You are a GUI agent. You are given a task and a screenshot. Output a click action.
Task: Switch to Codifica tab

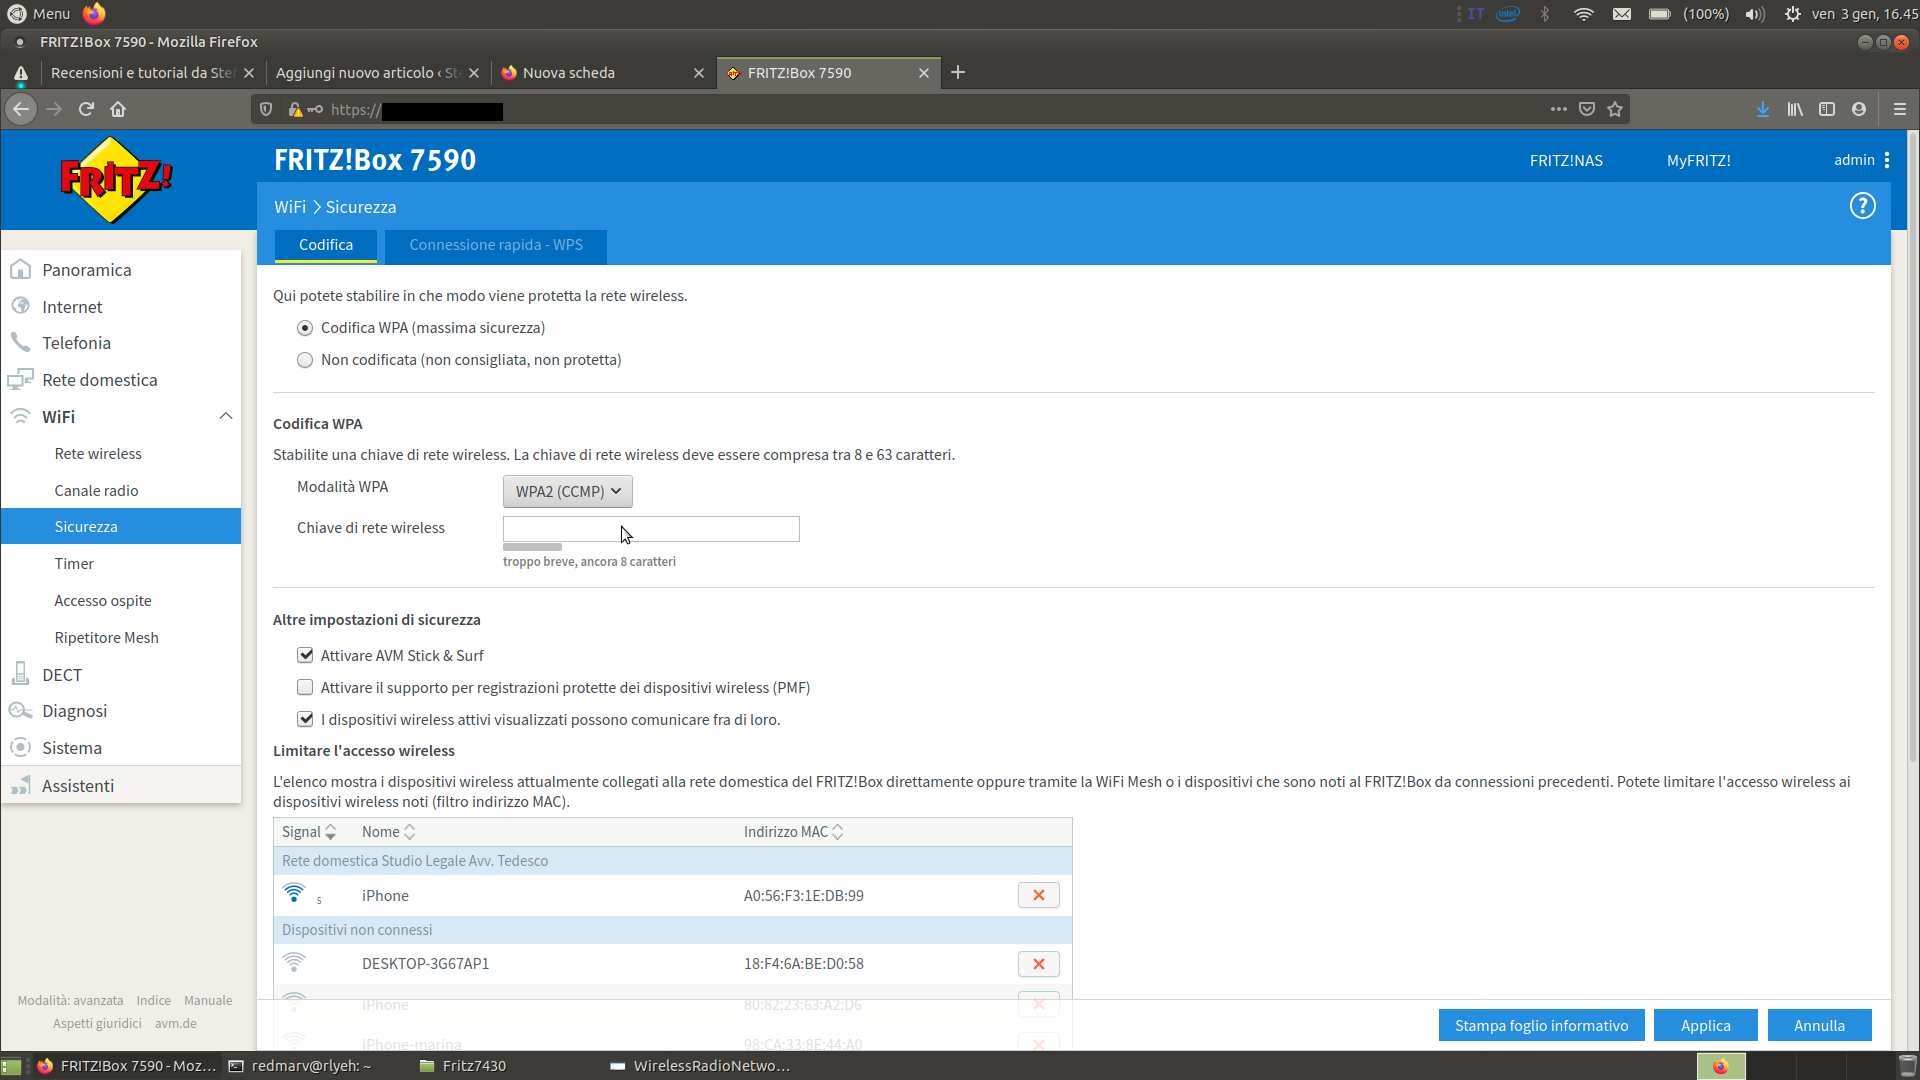coord(326,245)
